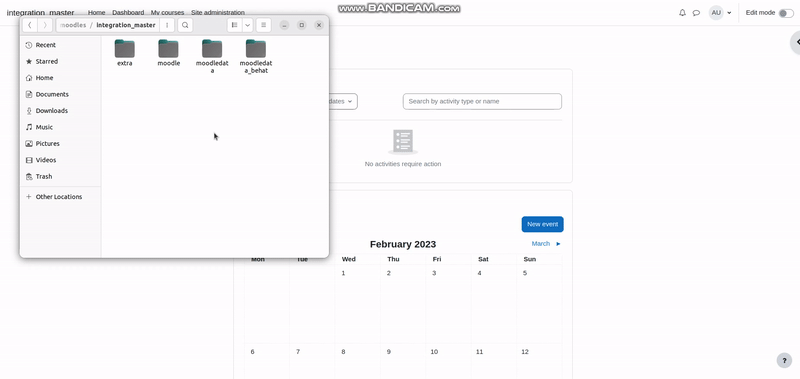Screen dimensions: 800x379
Task: Open the AU user menu
Action: coord(720,13)
